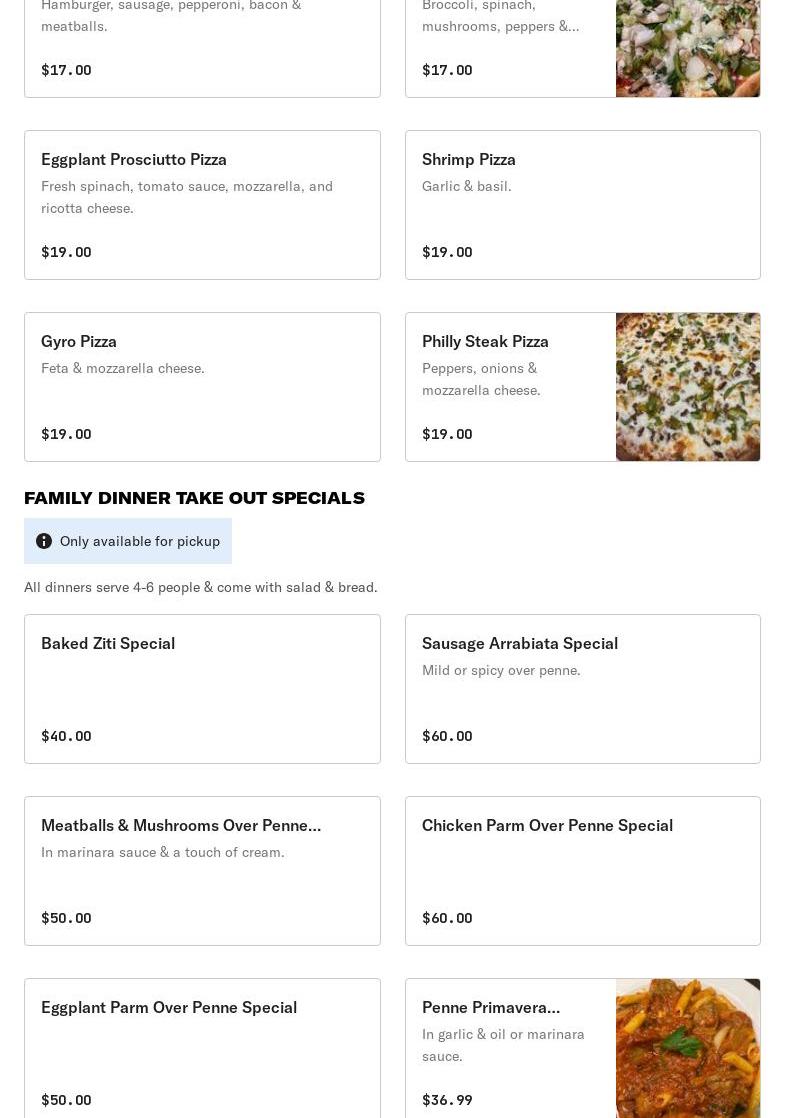
Task: Click the Family Dinner Take Out Specials heading
Action: tap(194, 498)
